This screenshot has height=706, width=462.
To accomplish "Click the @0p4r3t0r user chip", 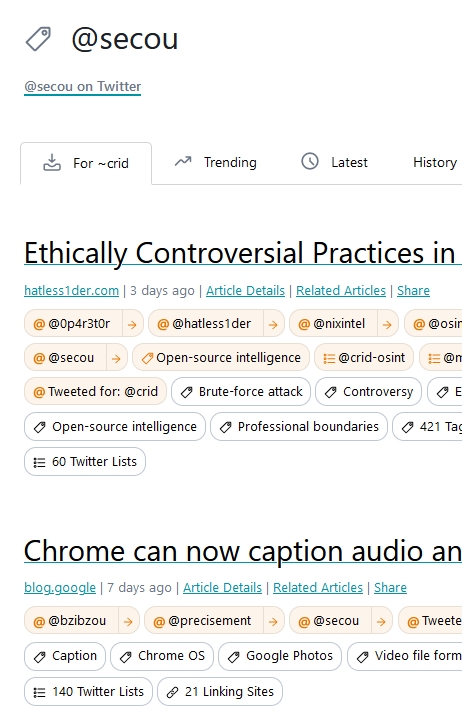I will 73,324.
